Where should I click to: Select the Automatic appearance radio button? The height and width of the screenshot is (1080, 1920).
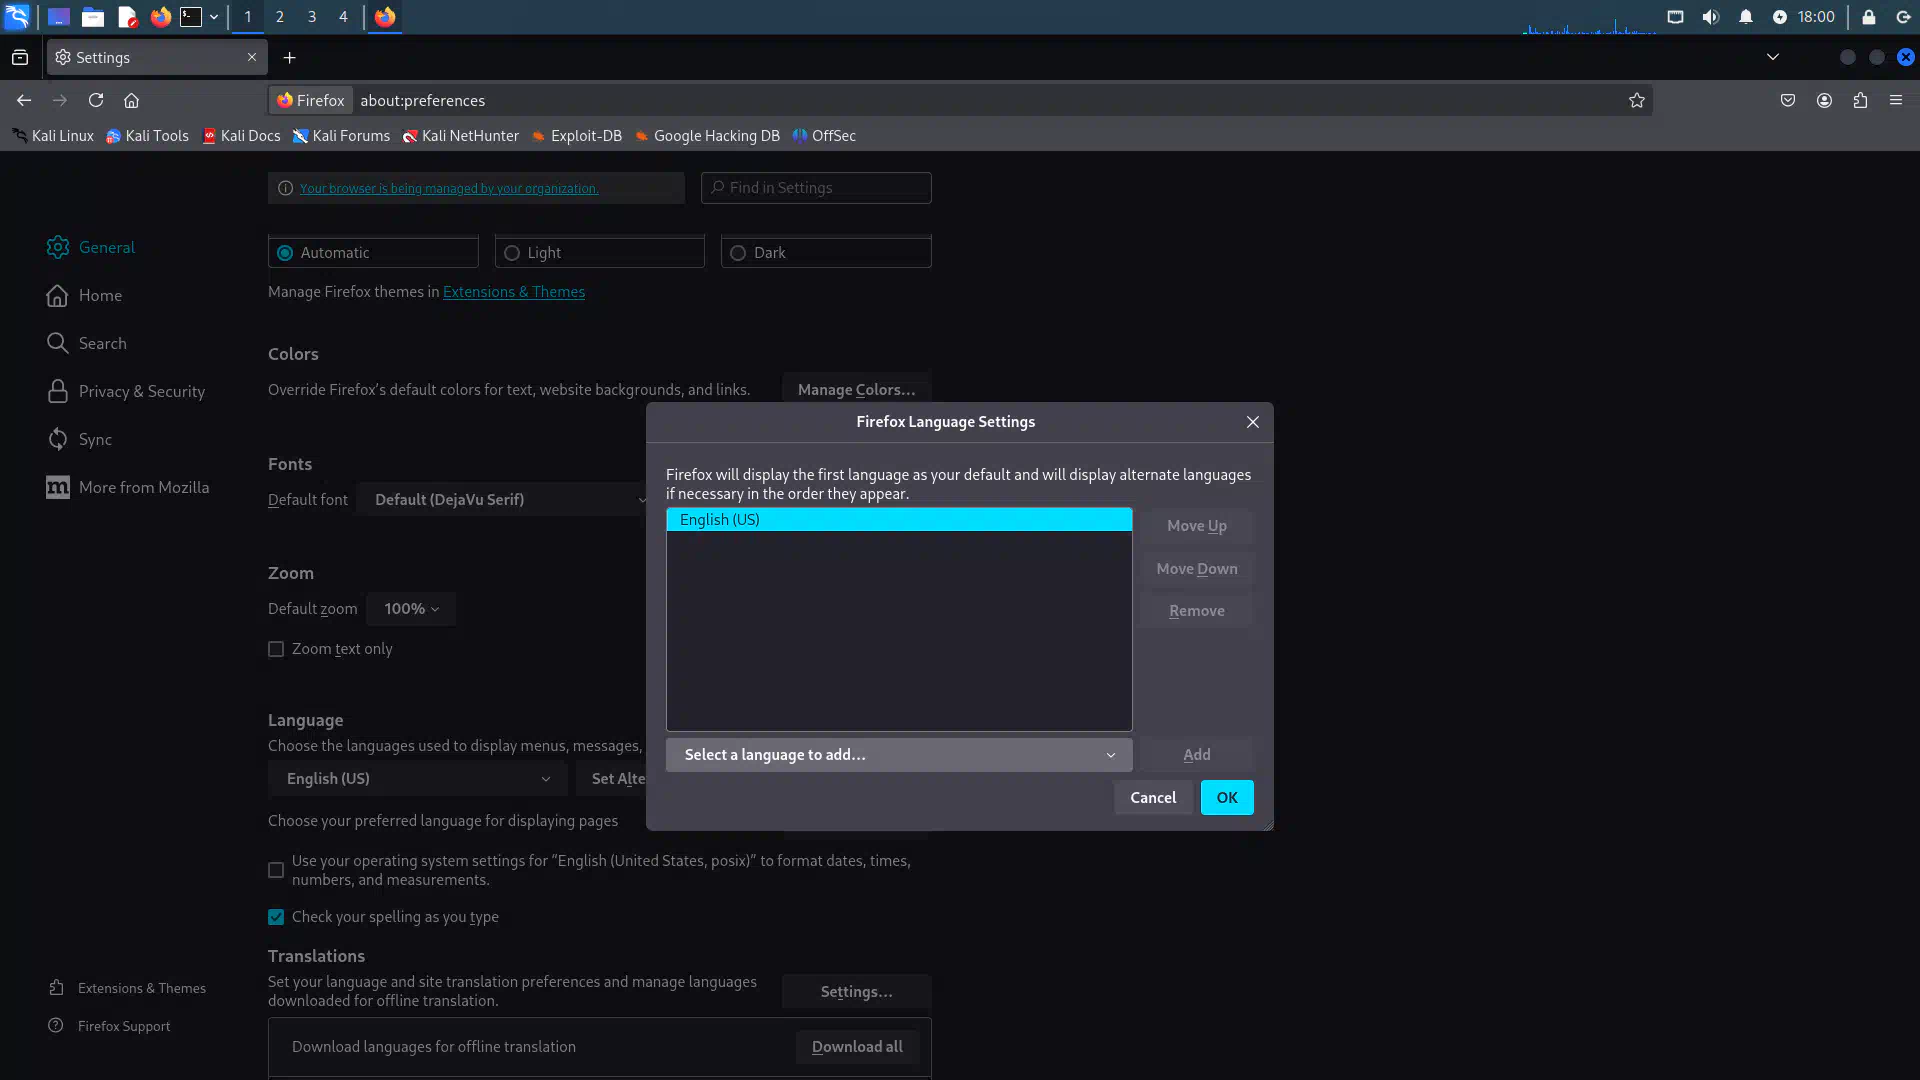click(x=285, y=253)
